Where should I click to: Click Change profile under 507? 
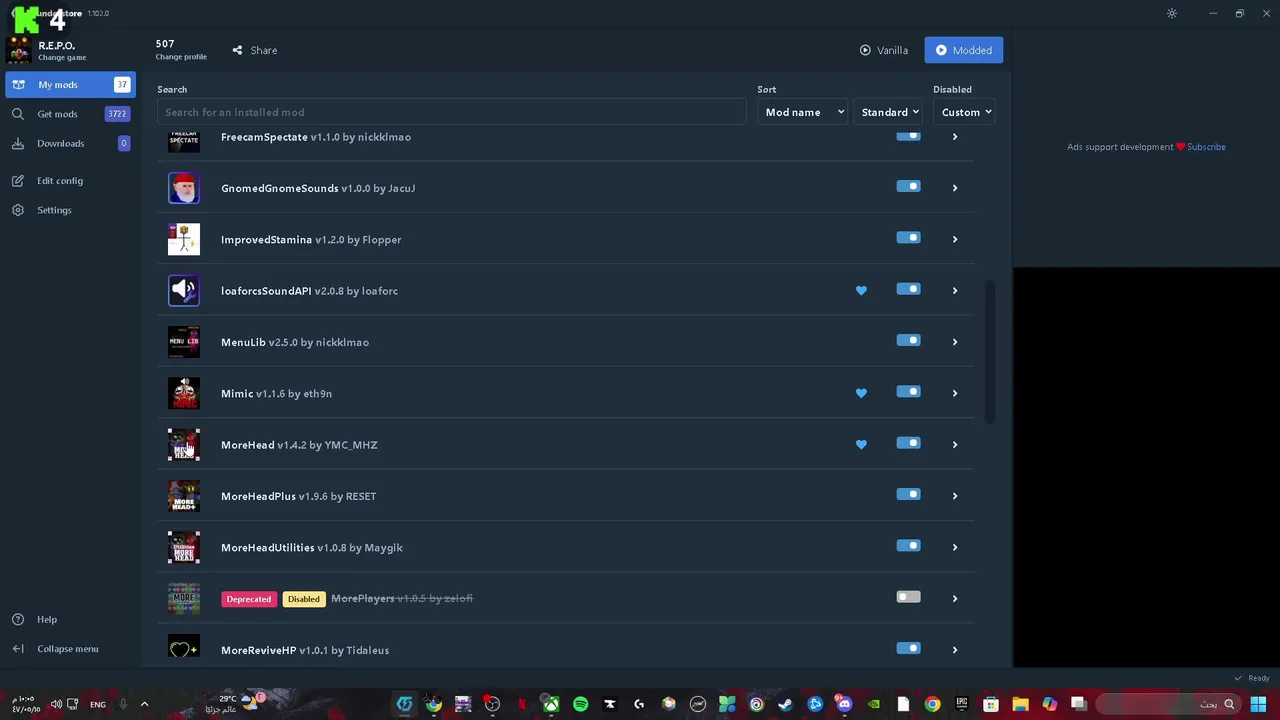click(181, 57)
